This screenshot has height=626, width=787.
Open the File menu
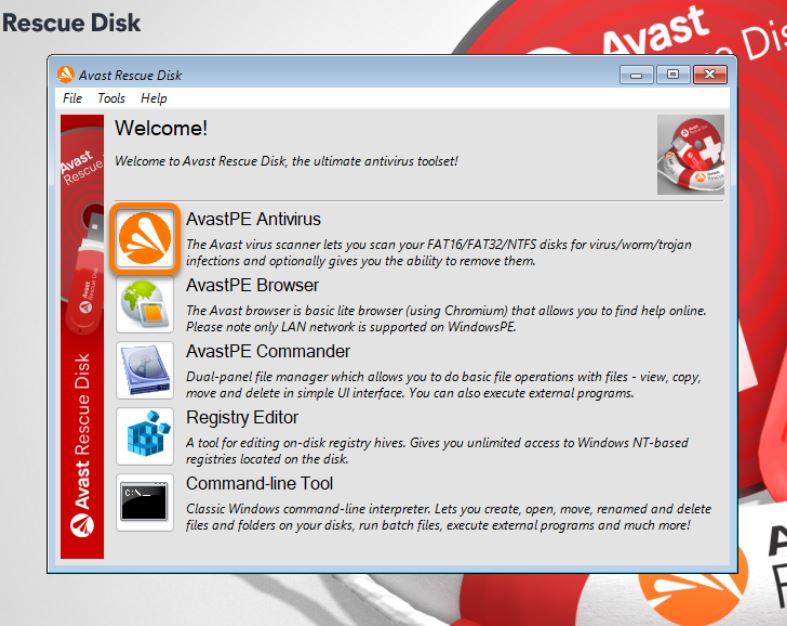point(72,98)
